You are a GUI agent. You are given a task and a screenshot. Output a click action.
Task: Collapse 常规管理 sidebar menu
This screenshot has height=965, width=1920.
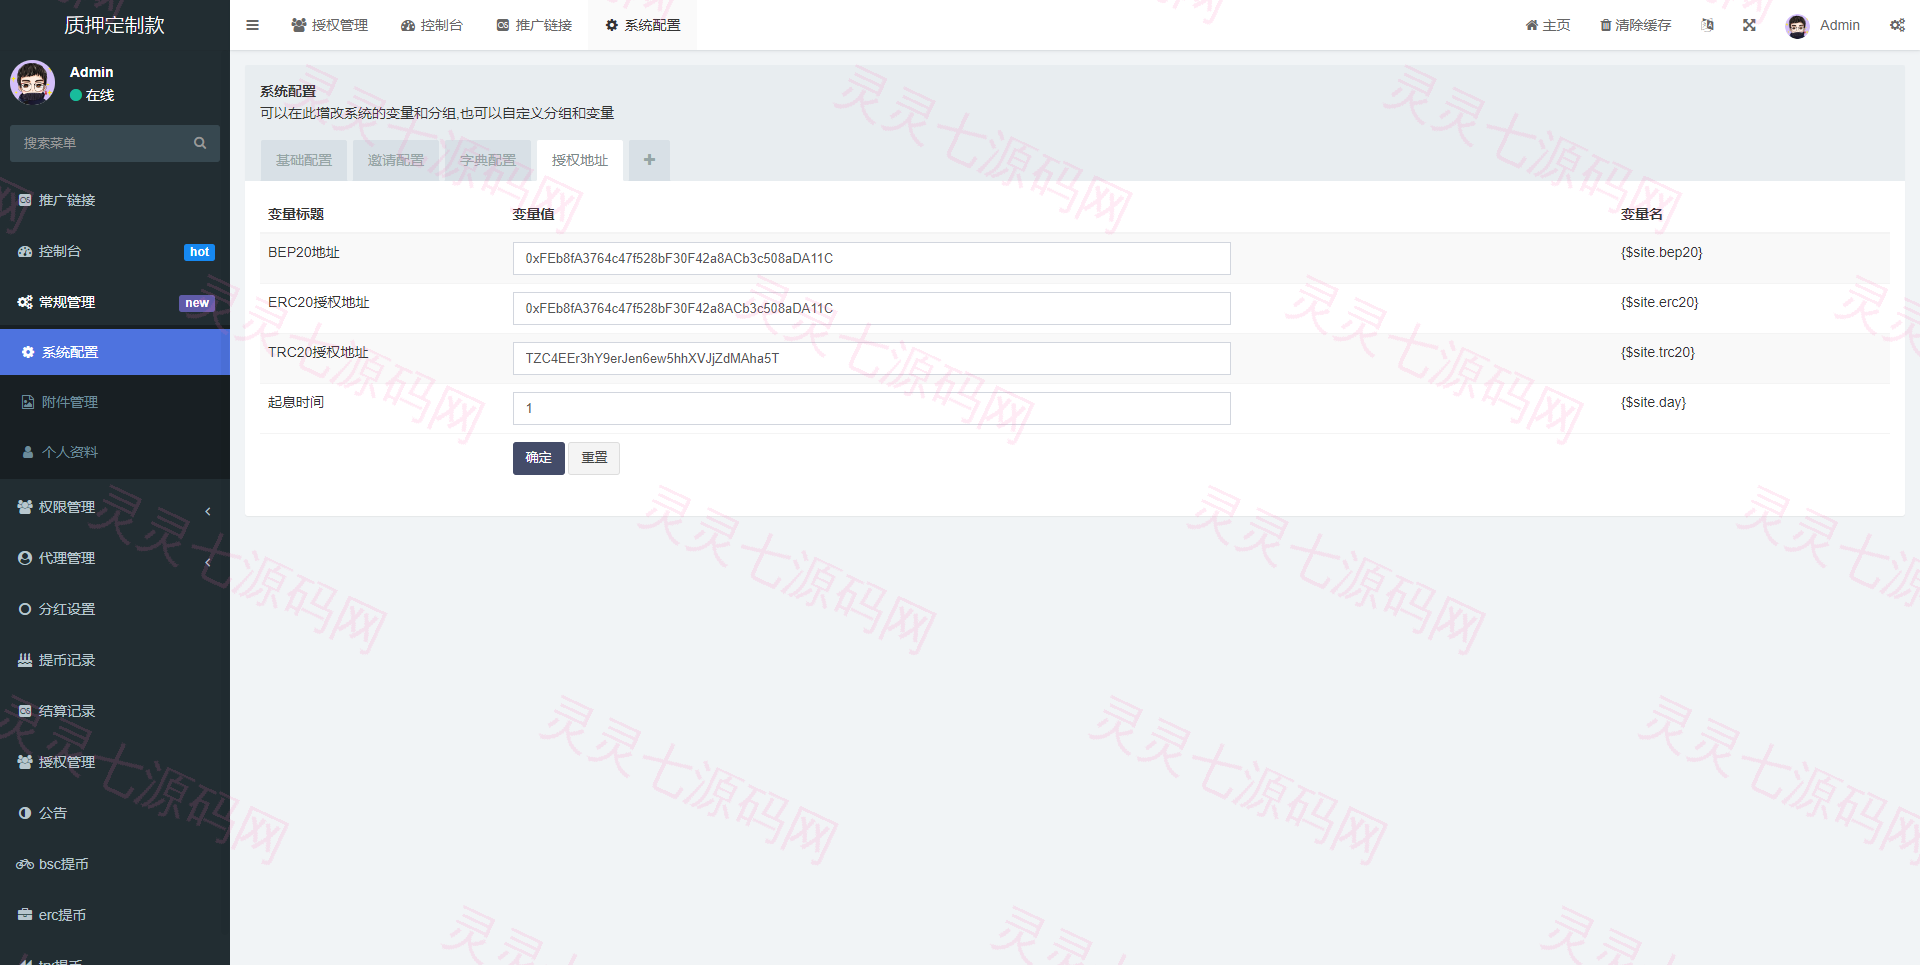coord(115,302)
